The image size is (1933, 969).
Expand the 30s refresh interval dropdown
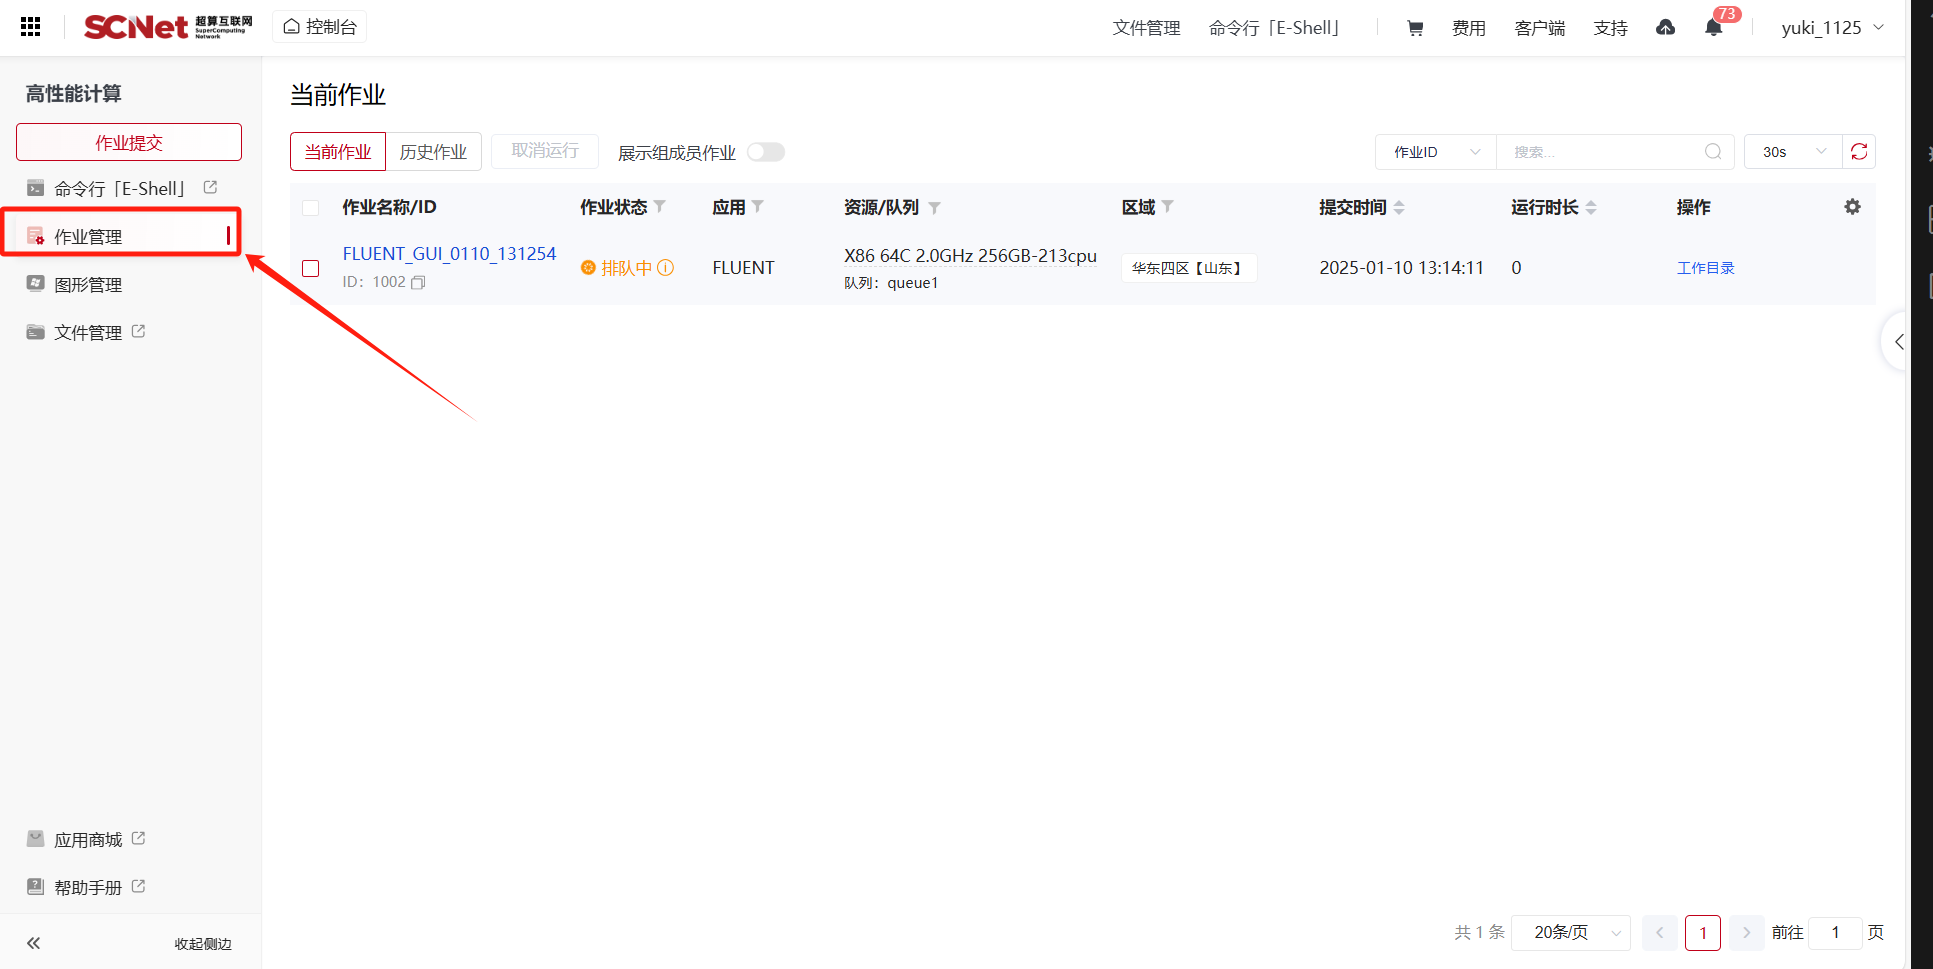coord(1793,152)
